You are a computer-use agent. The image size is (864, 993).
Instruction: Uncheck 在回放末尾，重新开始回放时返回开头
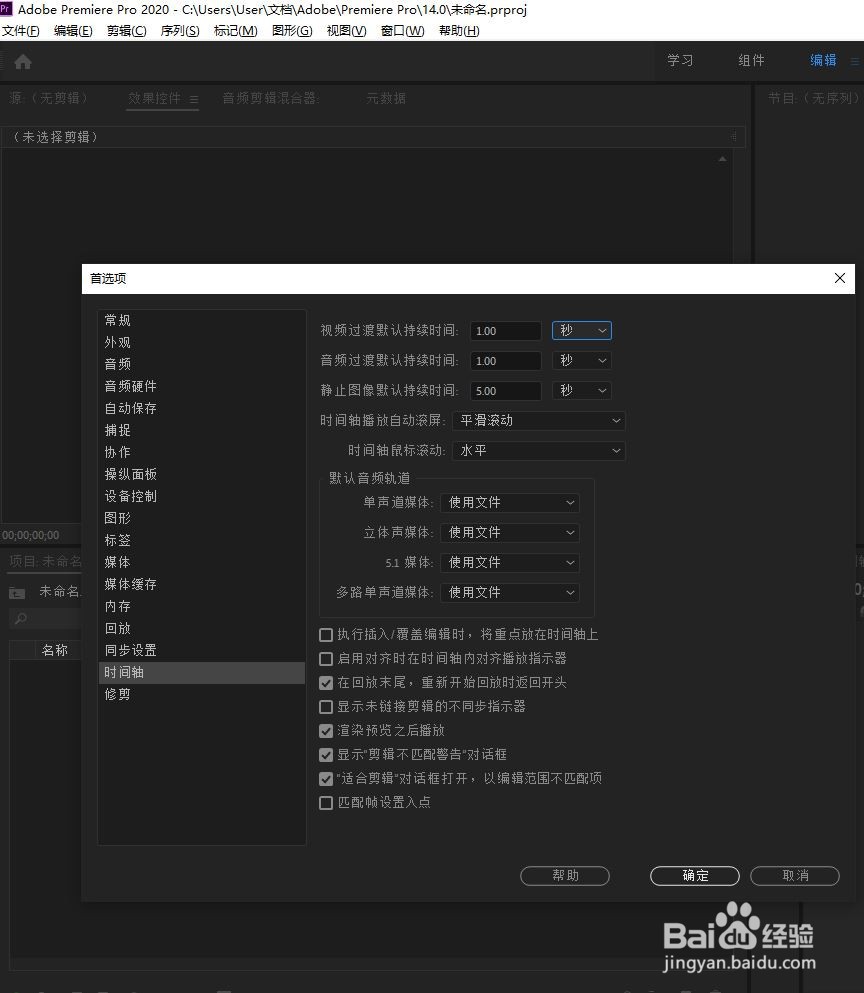coord(326,683)
